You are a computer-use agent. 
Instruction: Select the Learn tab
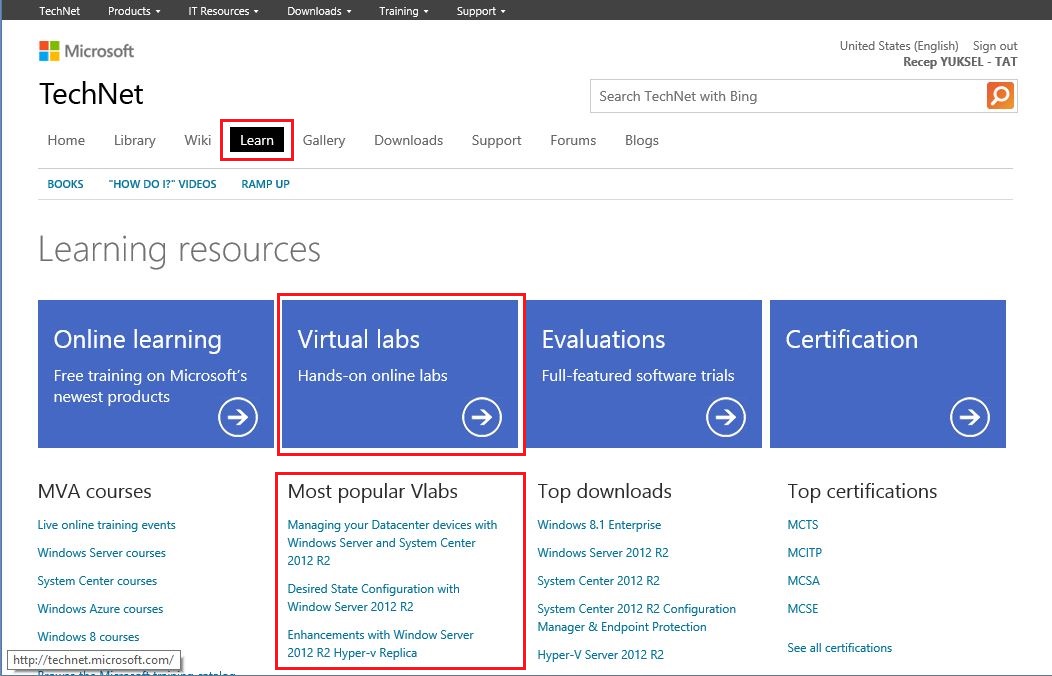click(x=257, y=140)
